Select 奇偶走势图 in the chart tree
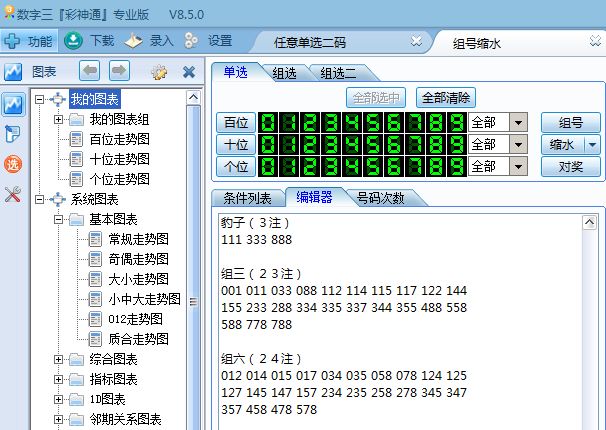Screen dimensions: 606x430 (x=138, y=259)
